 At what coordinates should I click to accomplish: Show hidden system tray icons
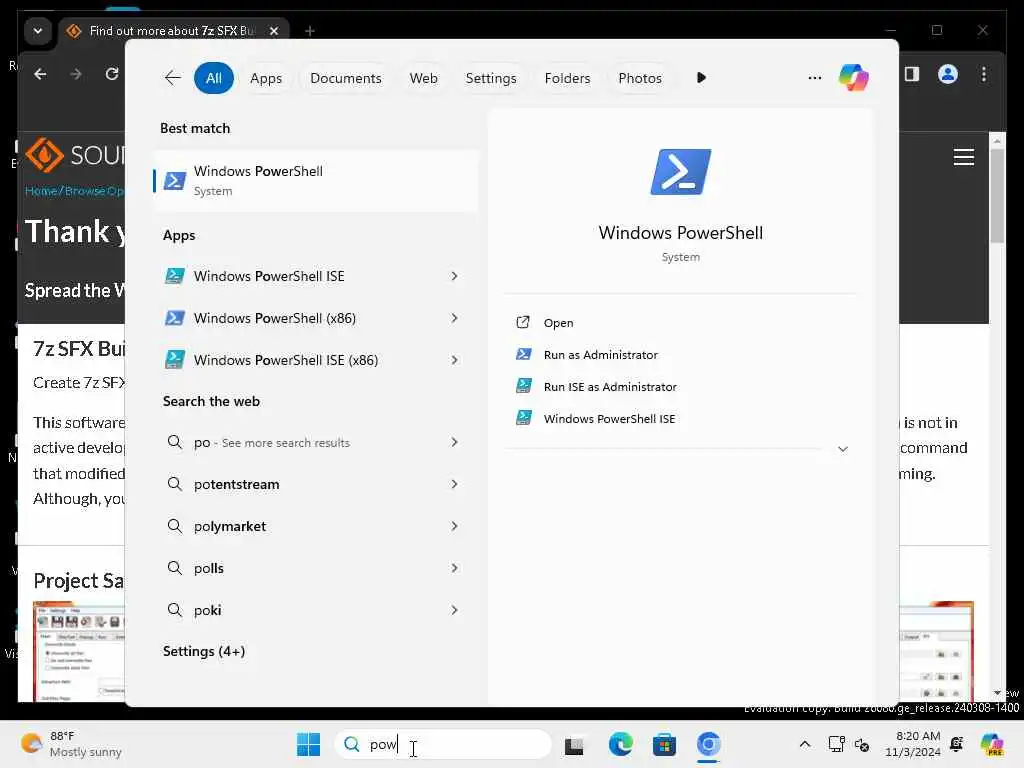click(805, 744)
